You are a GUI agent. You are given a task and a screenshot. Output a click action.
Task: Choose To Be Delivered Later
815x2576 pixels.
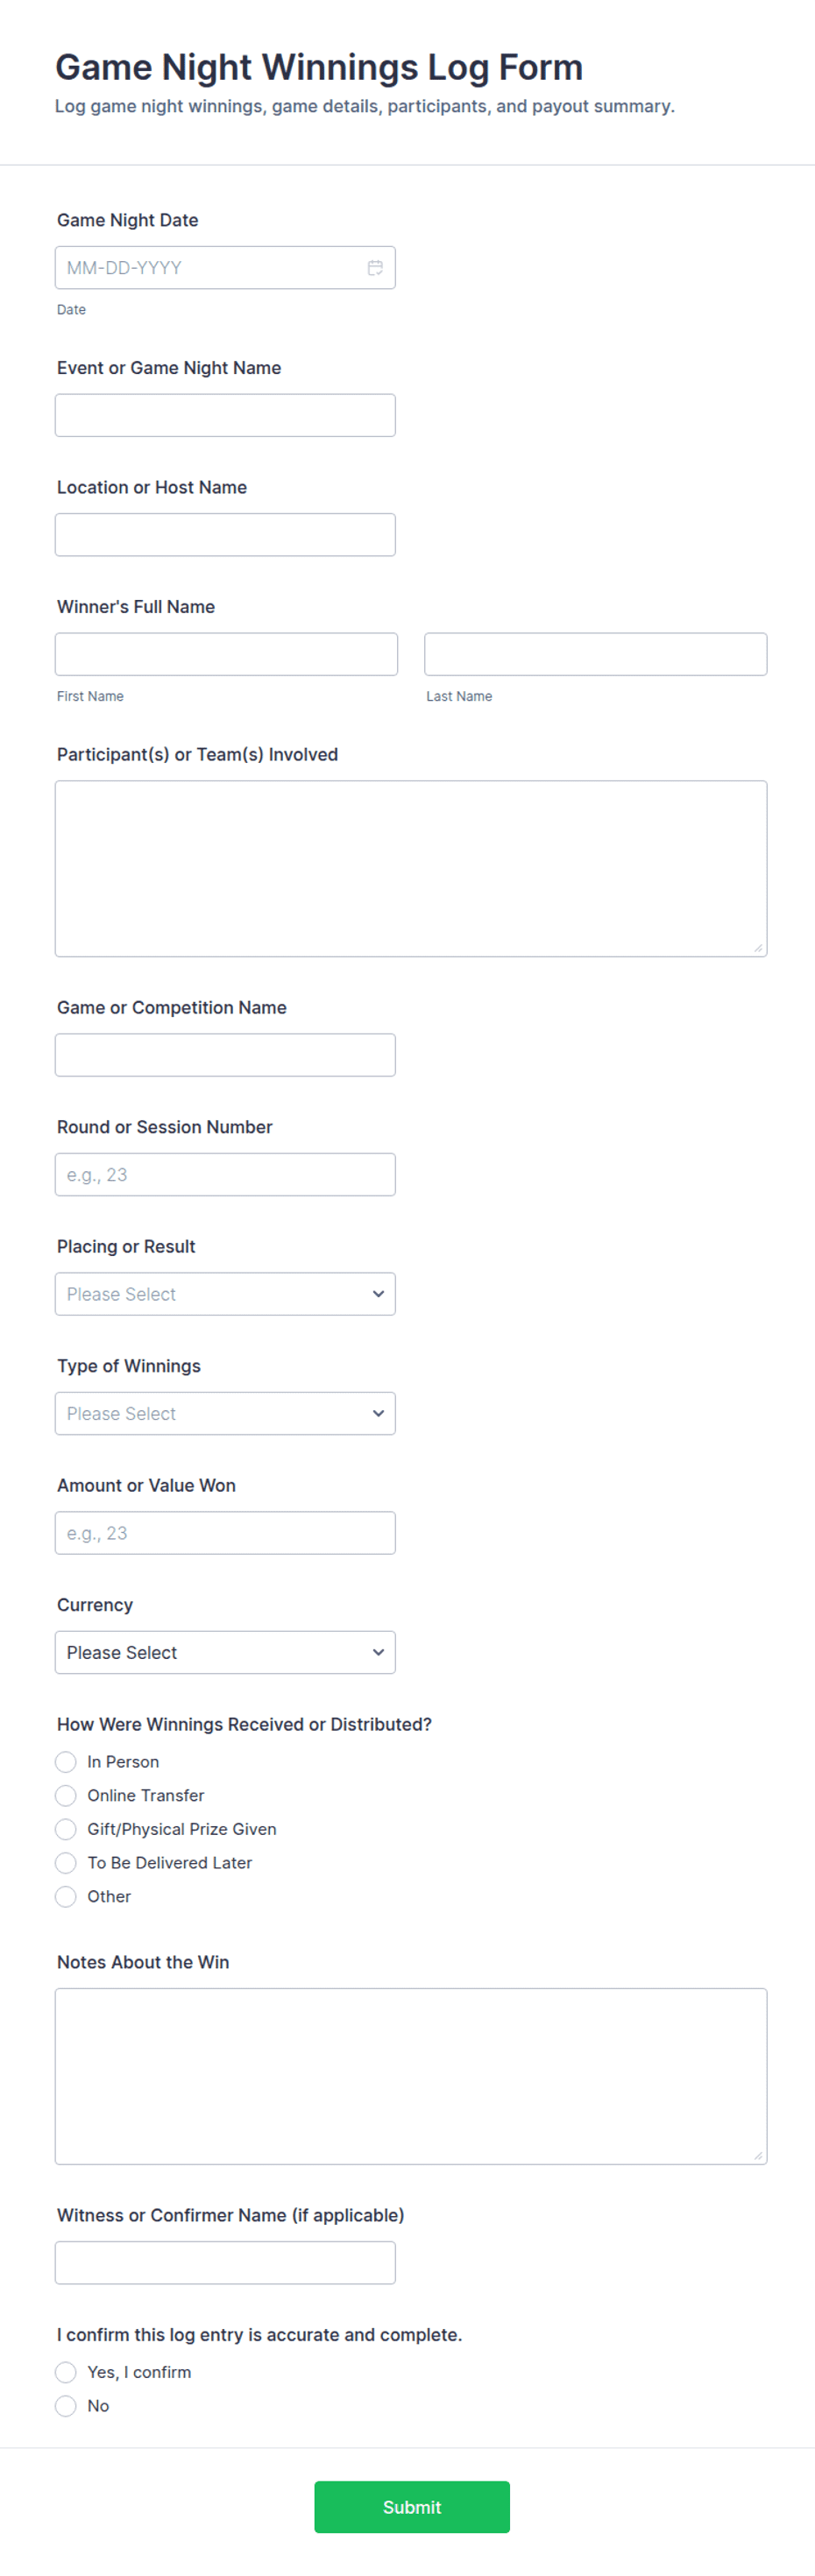(66, 1863)
